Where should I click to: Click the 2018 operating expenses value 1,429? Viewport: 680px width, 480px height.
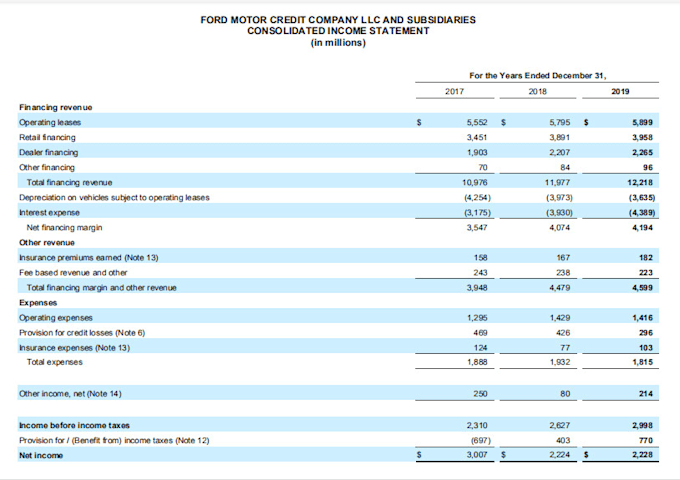point(560,318)
